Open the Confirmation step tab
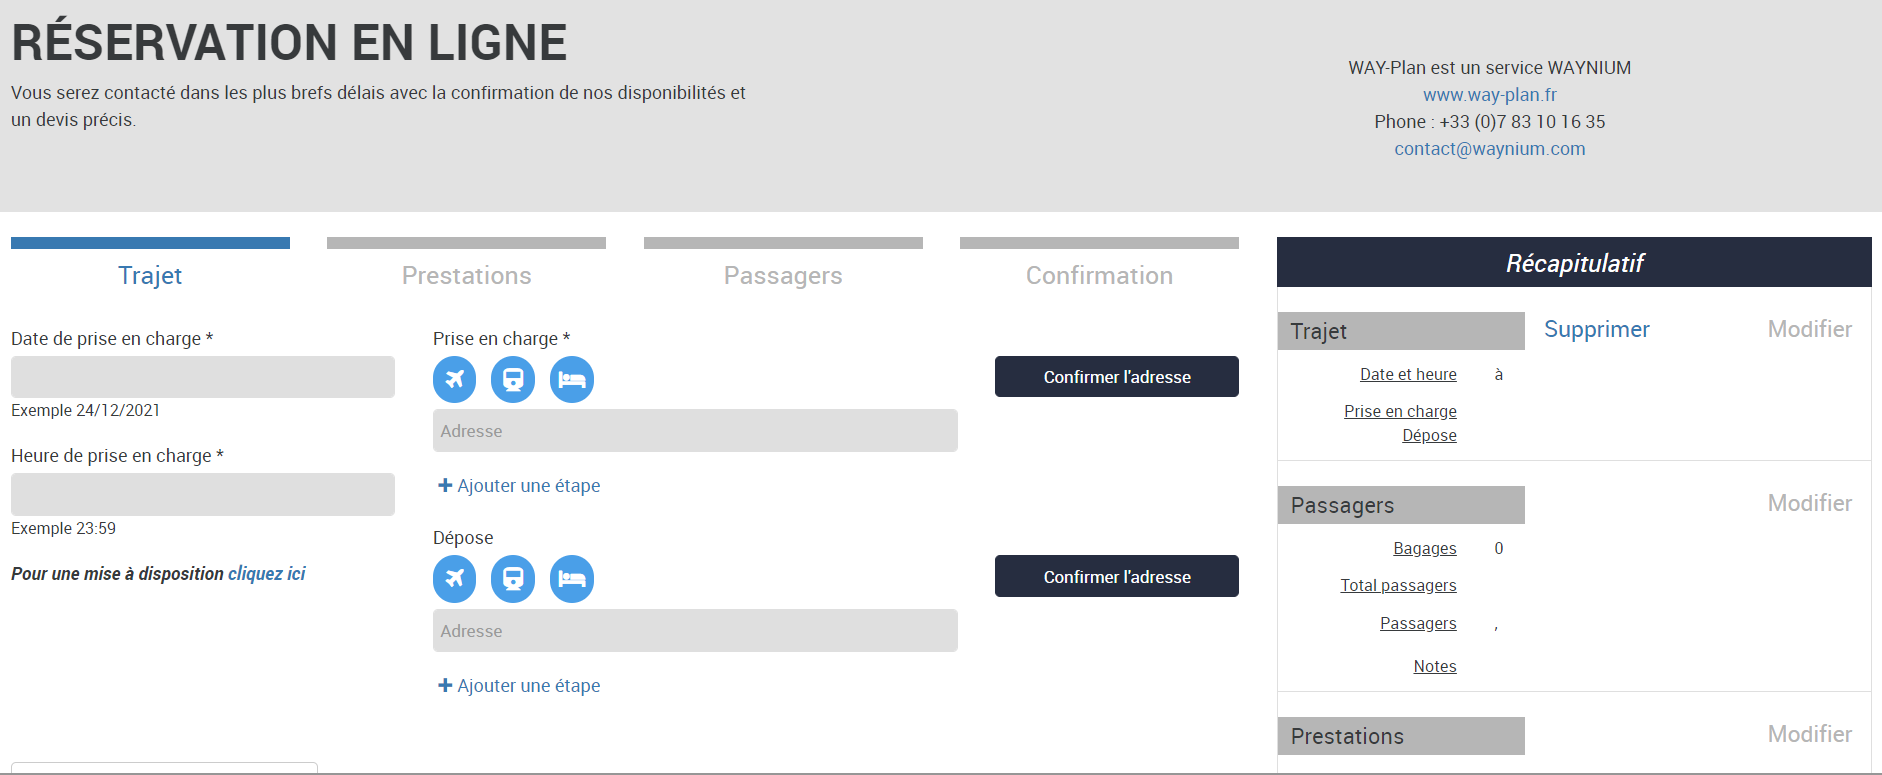Viewport: 1882px width, 775px height. pos(1099,275)
